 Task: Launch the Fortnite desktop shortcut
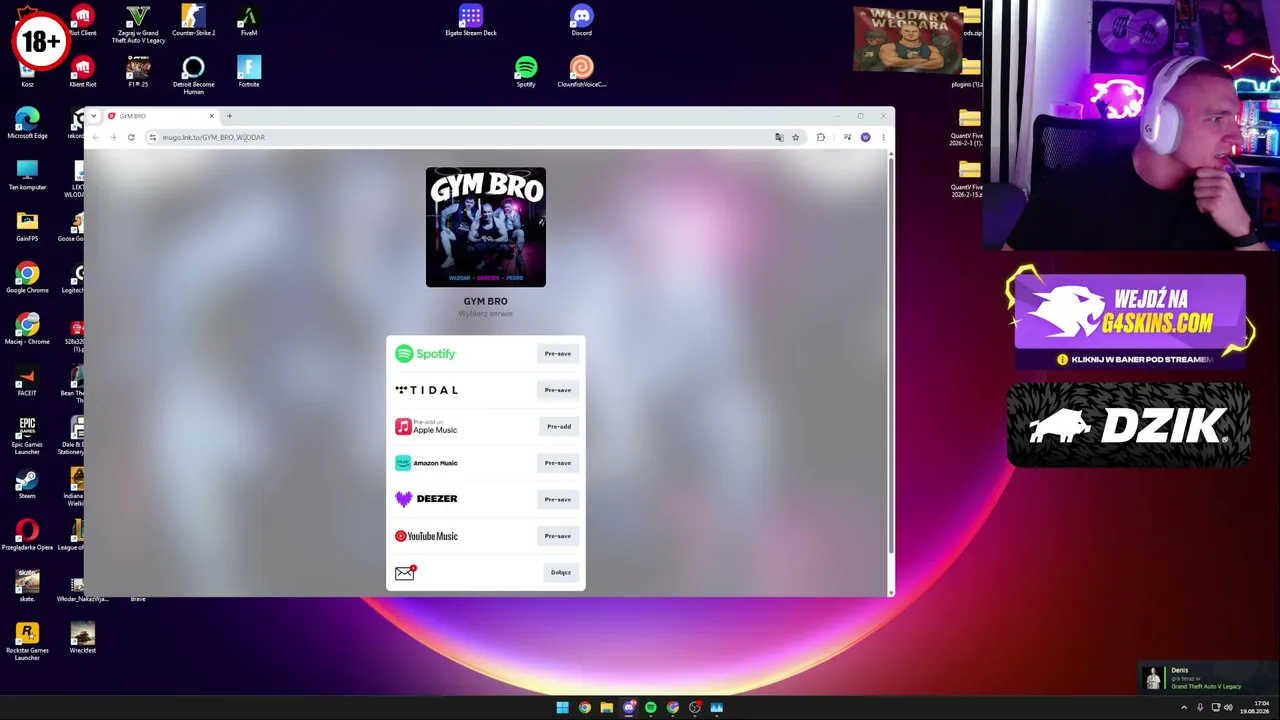(249, 72)
